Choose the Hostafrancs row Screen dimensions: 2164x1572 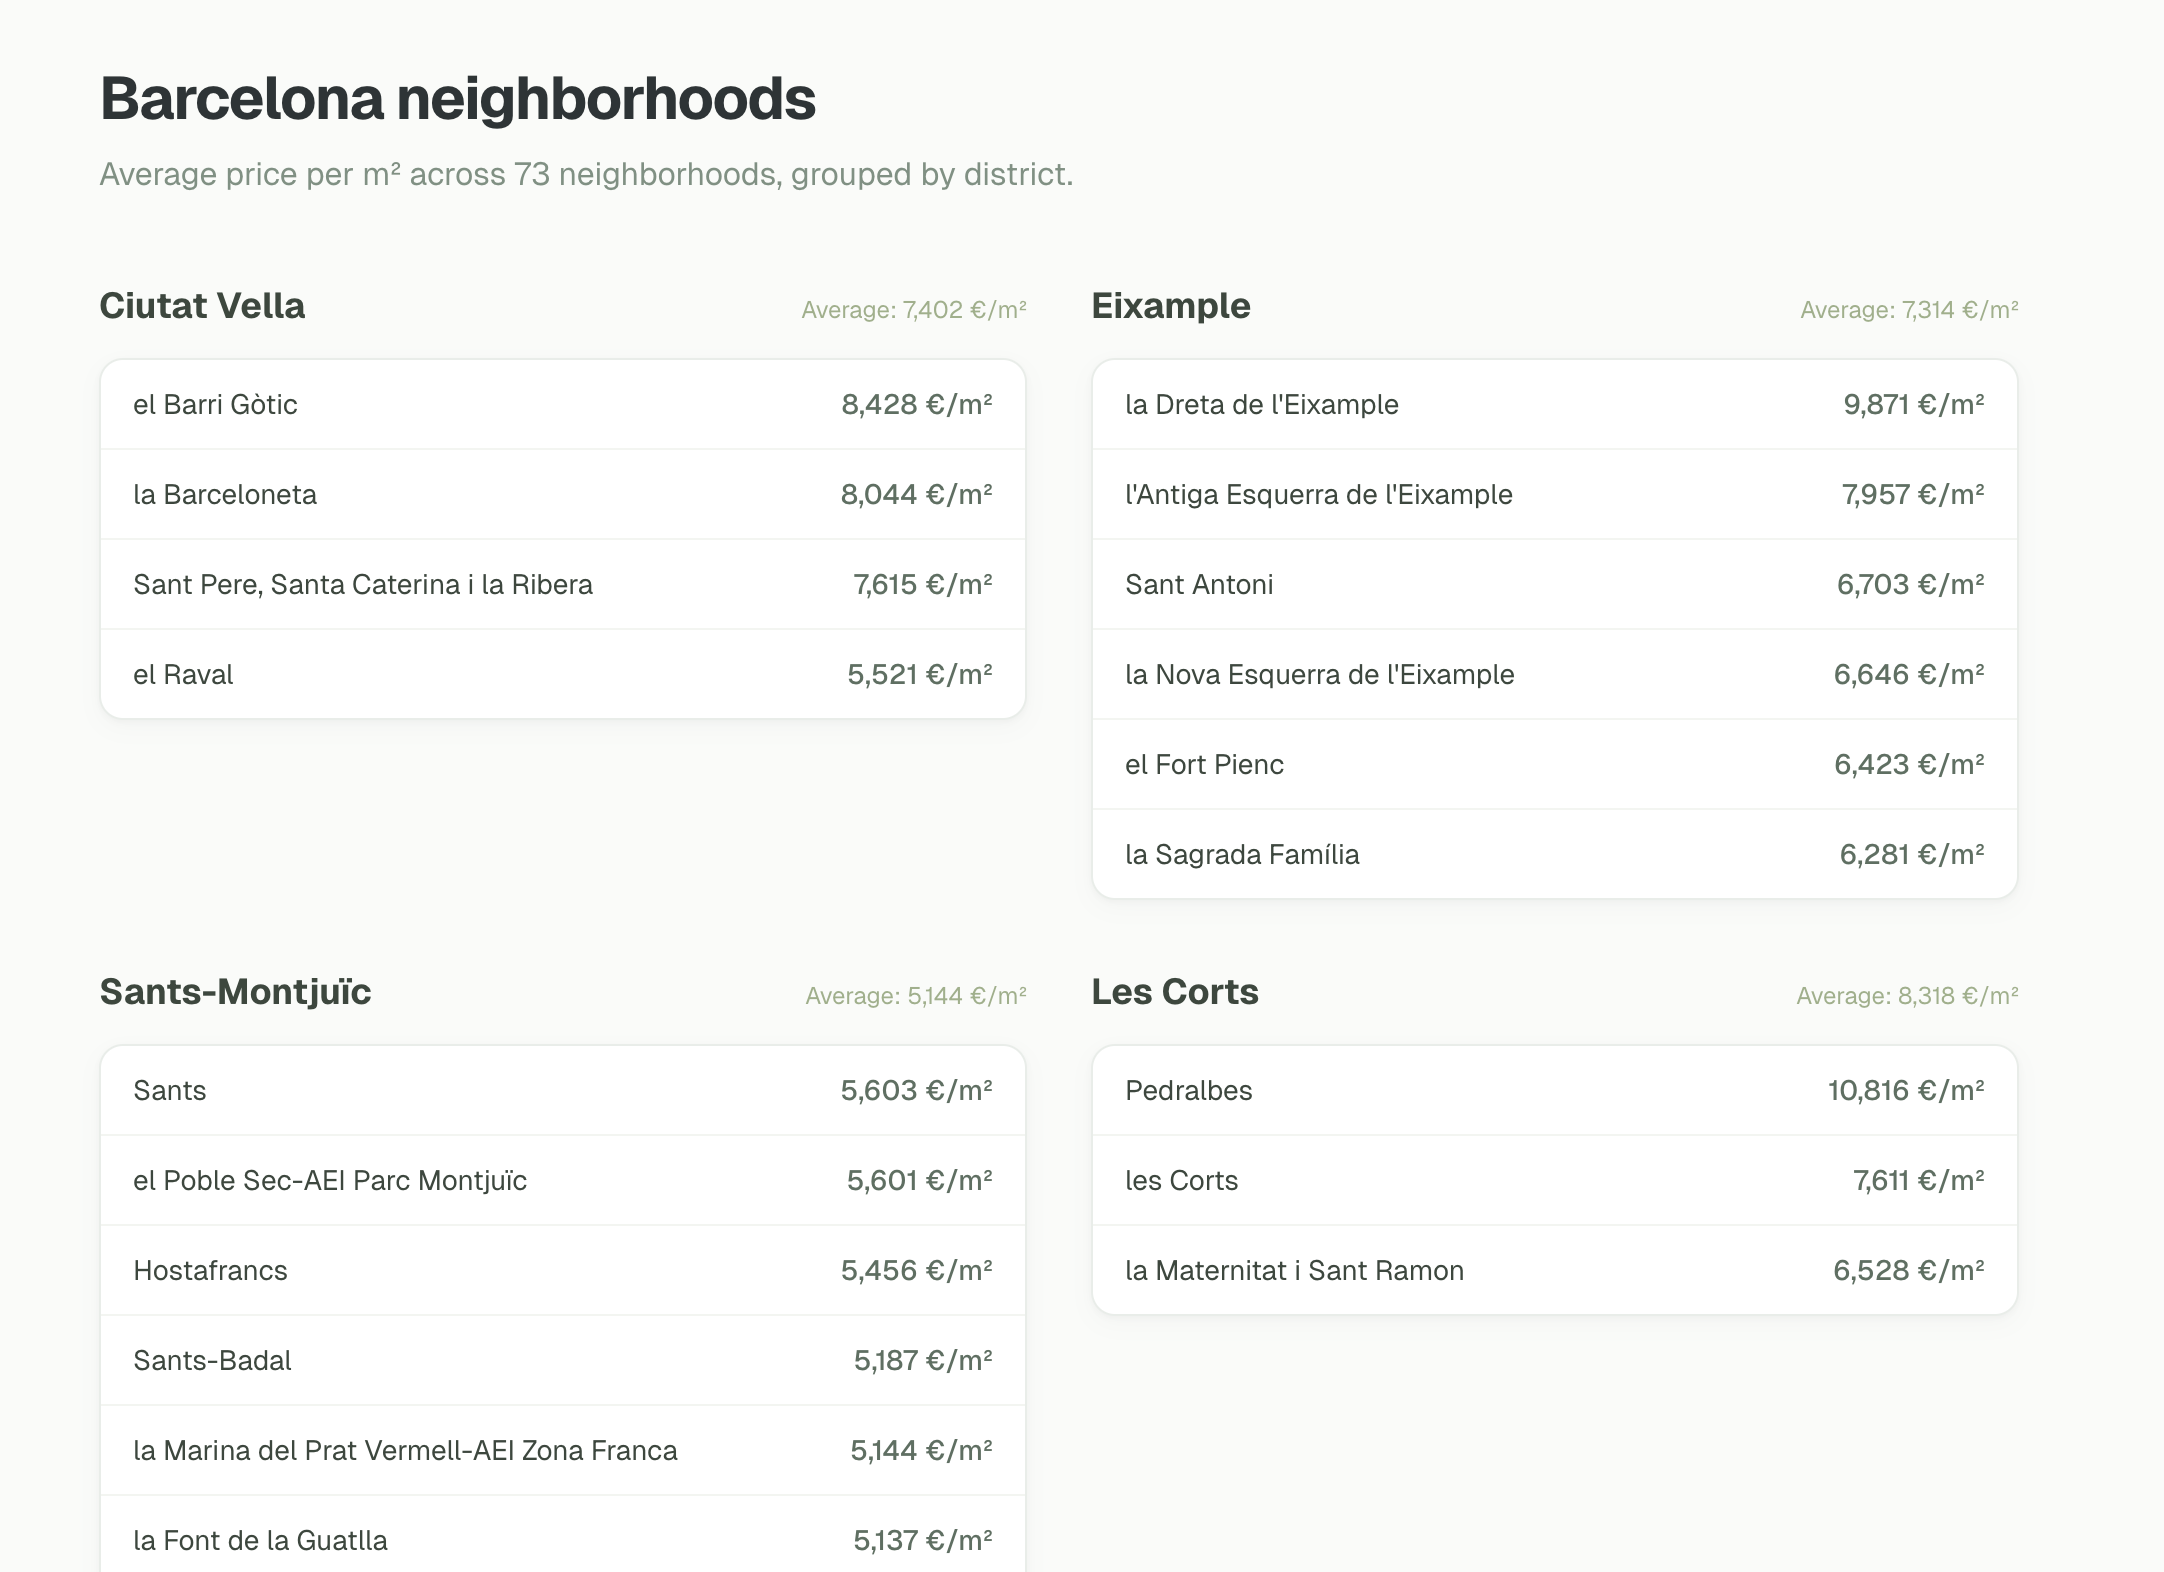pyautogui.click(x=563, y=1270)
